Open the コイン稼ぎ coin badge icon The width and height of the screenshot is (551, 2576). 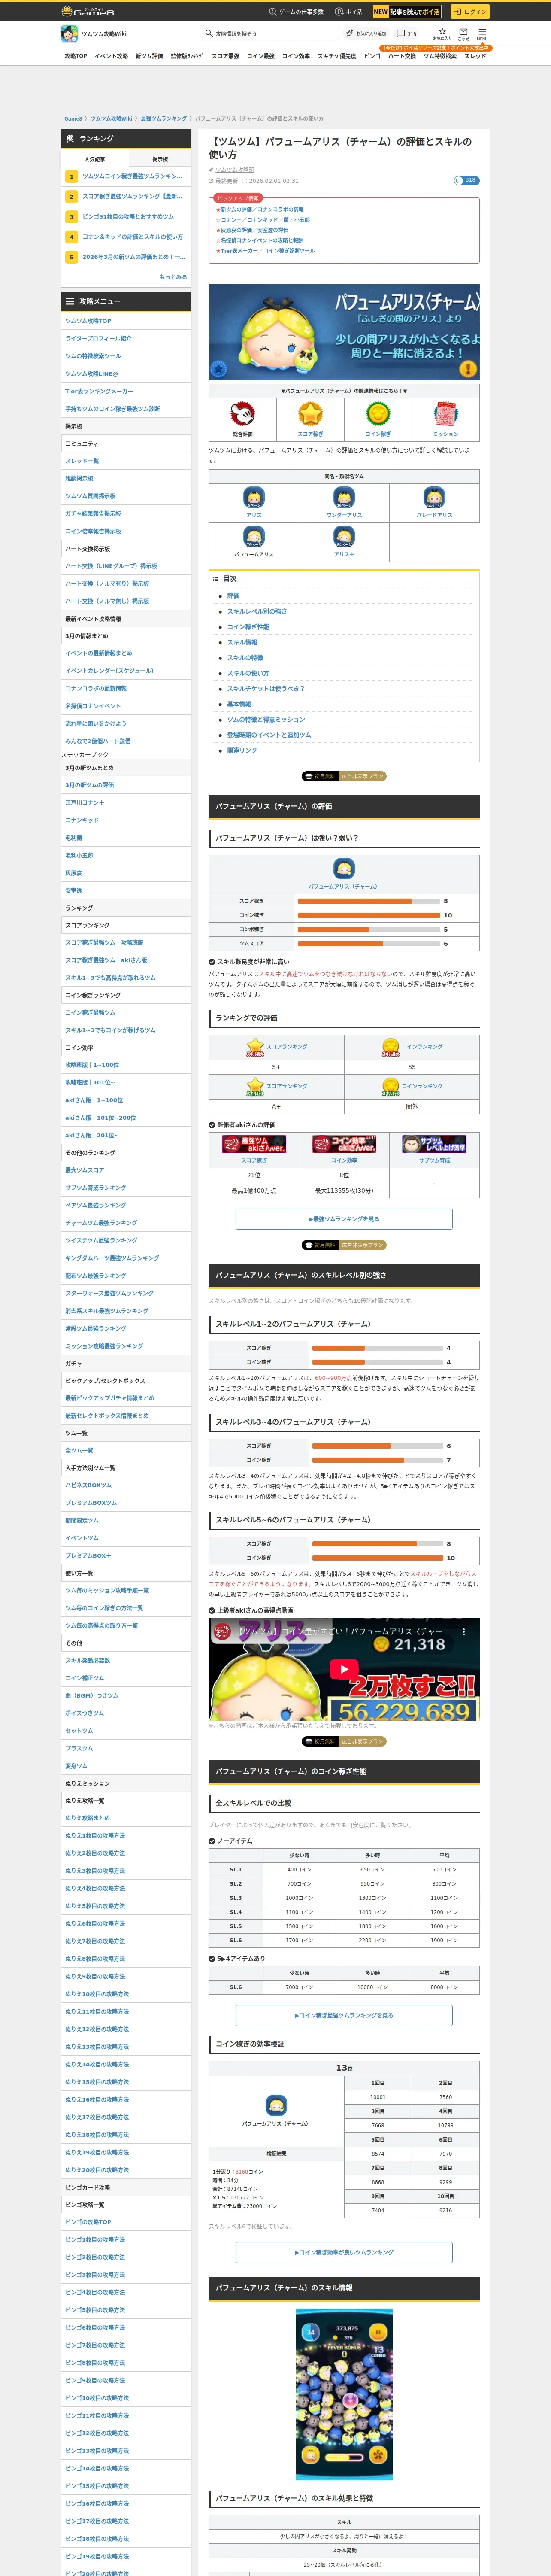tap(378, 413)
